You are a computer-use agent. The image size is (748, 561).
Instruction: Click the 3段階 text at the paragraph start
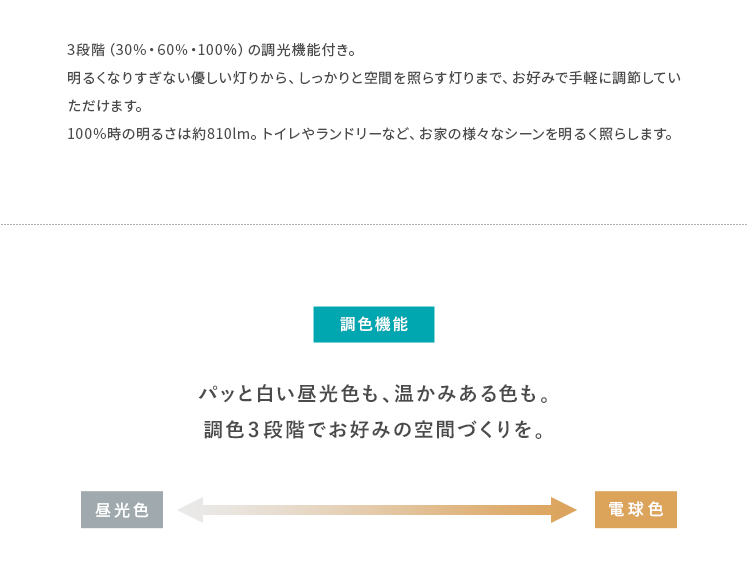pyautogui.click(x=84, y=49)
